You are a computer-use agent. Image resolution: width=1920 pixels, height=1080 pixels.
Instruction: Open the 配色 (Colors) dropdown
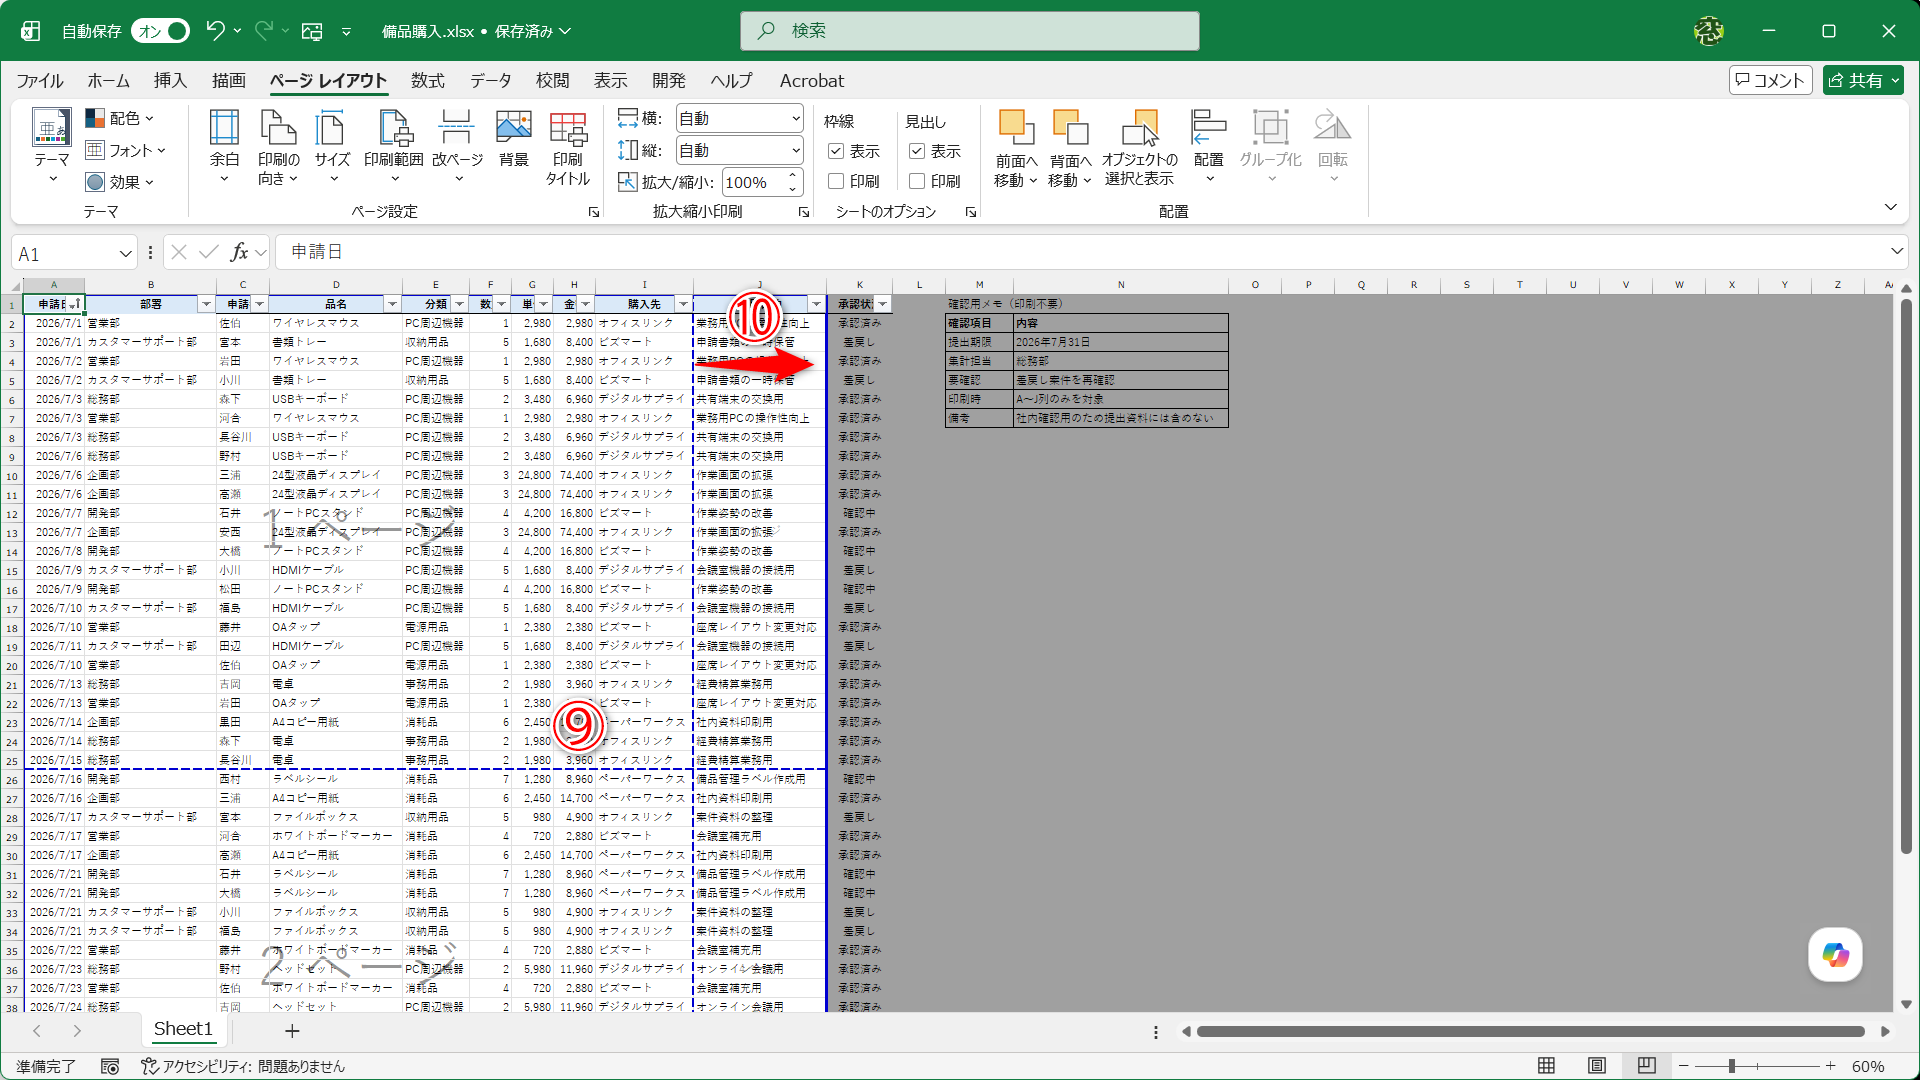120,118
